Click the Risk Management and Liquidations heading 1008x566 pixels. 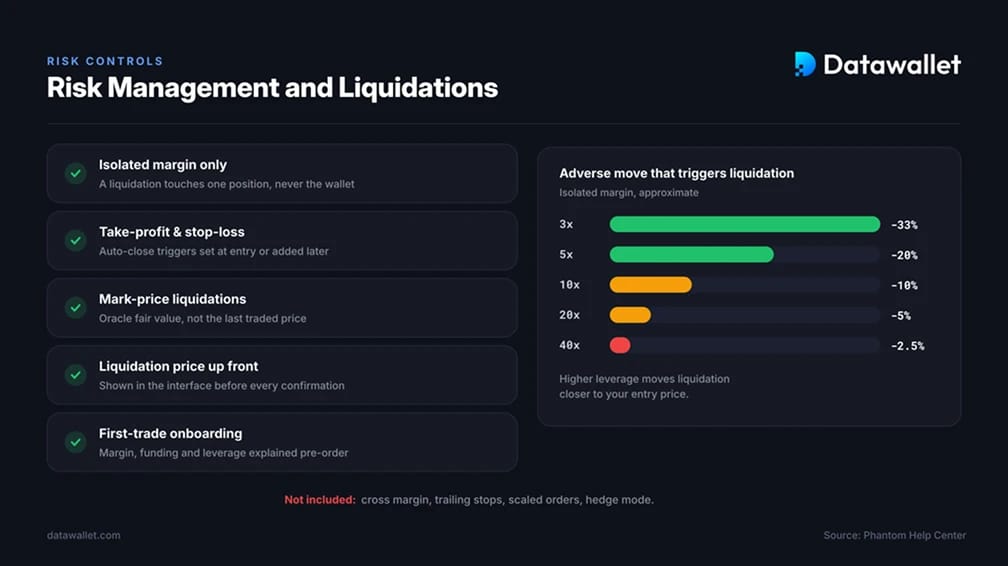pyautogui.click(x=272, y=88)
